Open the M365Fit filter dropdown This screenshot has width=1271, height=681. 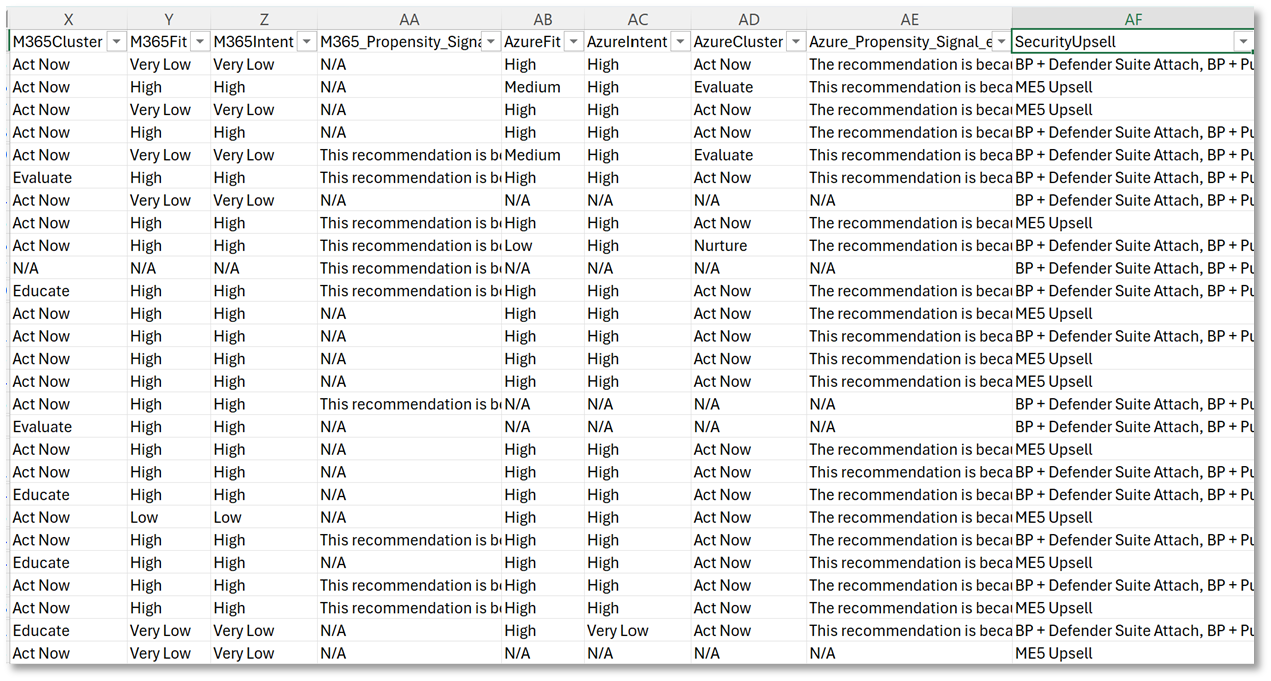(200, 42)
